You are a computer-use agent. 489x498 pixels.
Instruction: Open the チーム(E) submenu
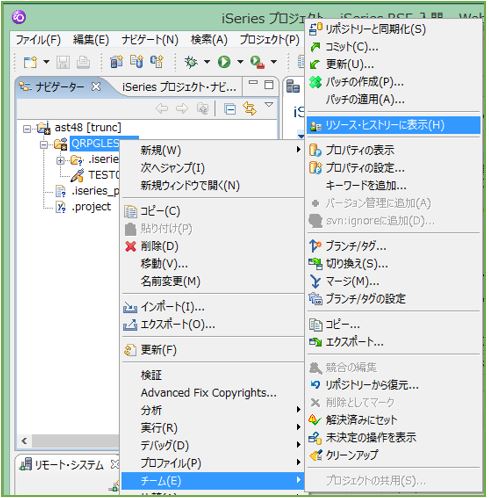[x=213, y=481]
